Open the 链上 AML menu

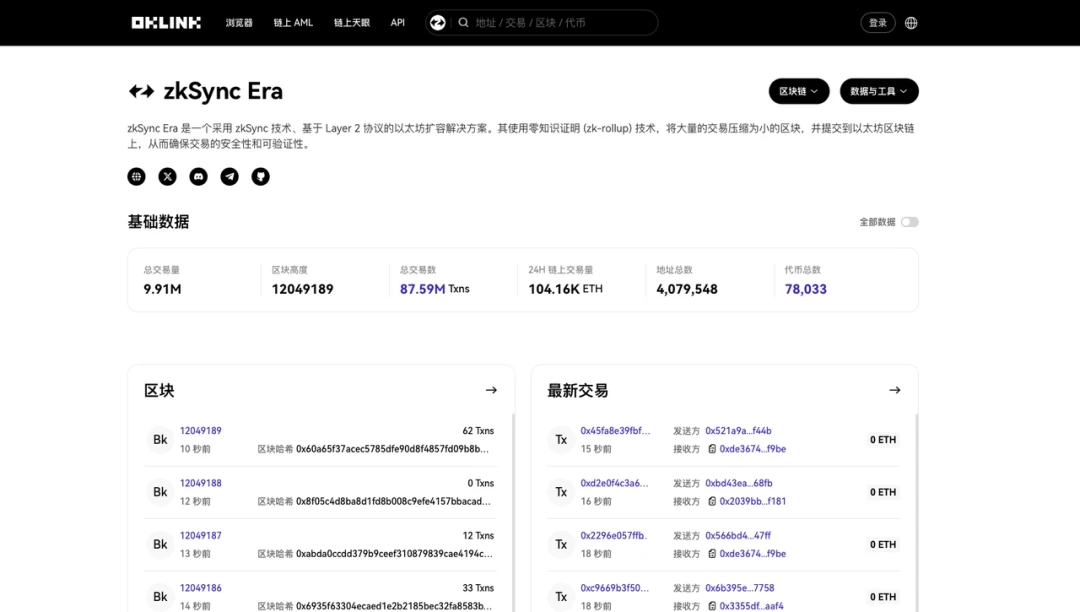tap(293, 23)
